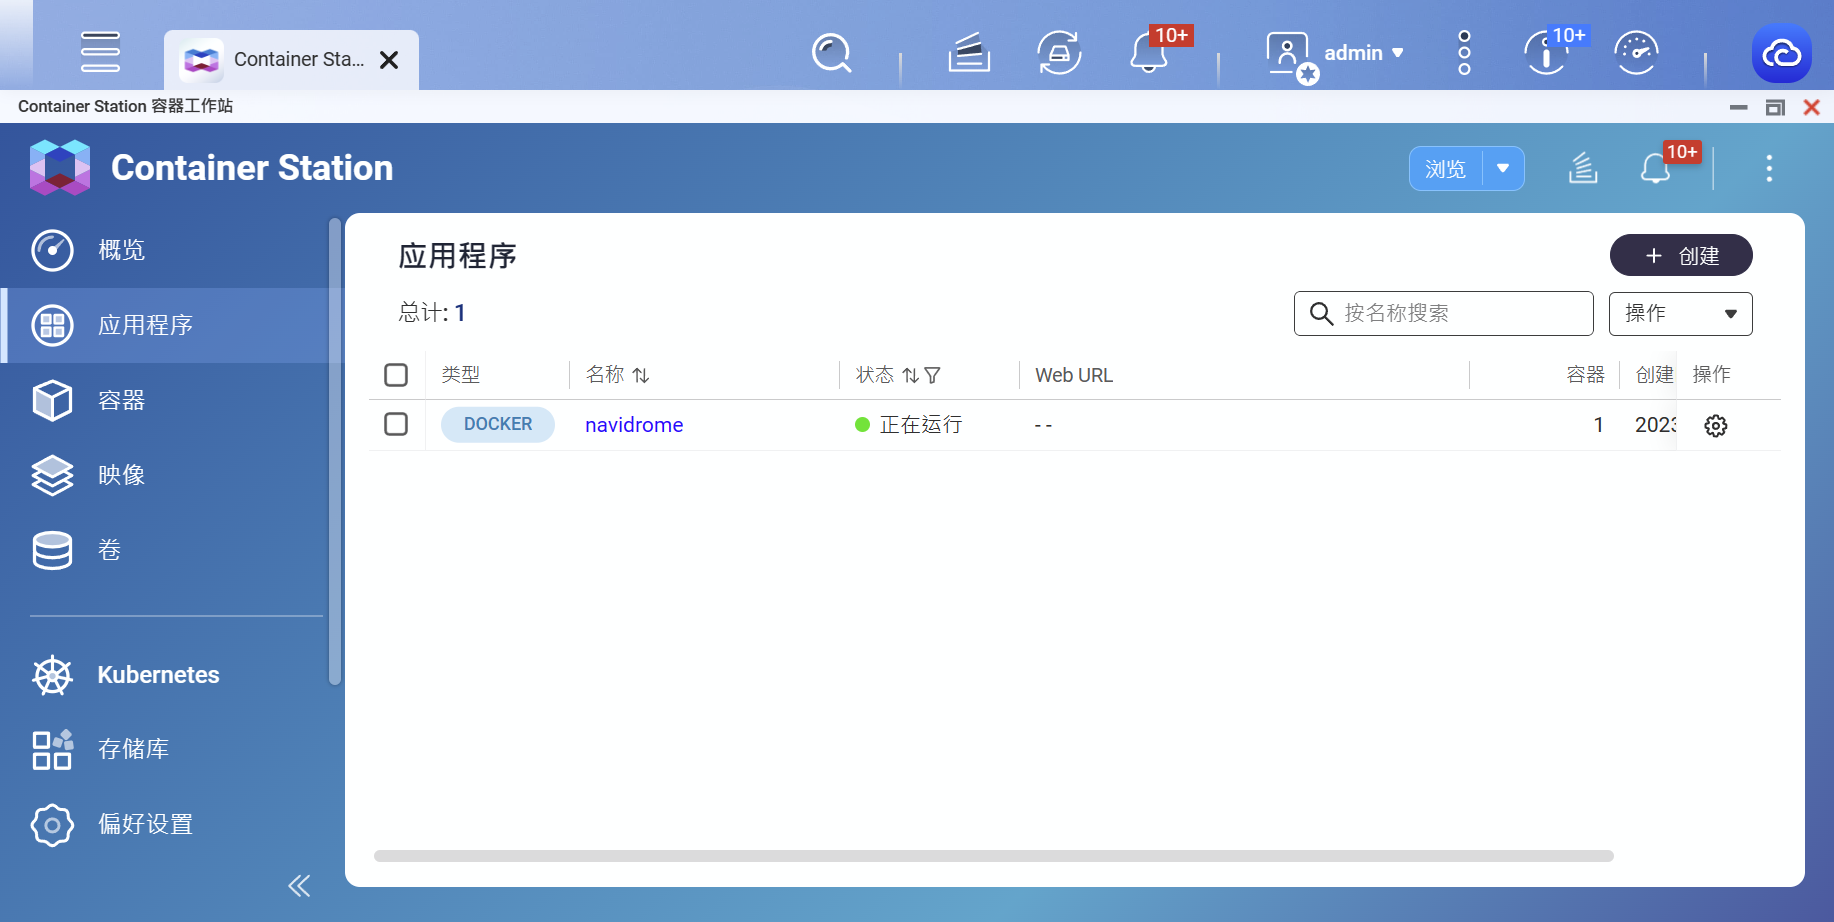This screenshot has height=922, width=1834.
Task: Click the 创建 create button
Action: coord(1681,255)
